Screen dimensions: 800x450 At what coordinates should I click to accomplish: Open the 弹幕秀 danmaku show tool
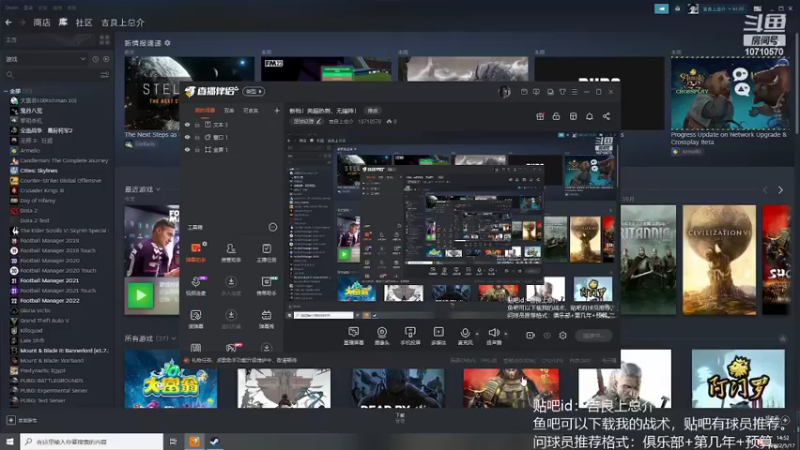click(x=266, y=319)
